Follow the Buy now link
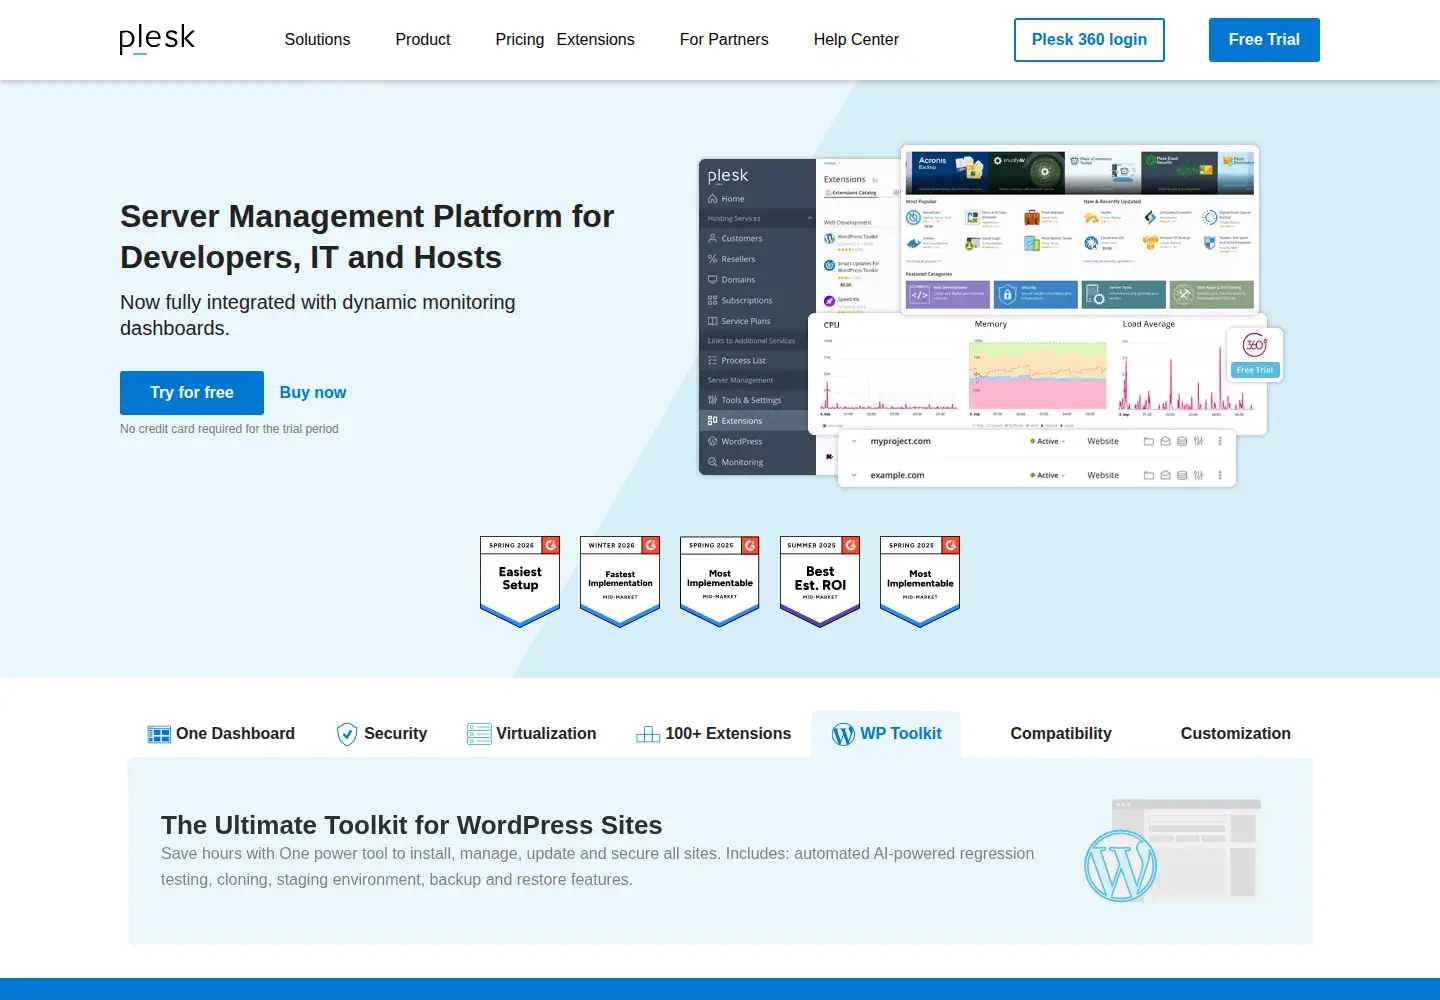This screenshot has height=1000, width=1440. (x=313, y=393)
